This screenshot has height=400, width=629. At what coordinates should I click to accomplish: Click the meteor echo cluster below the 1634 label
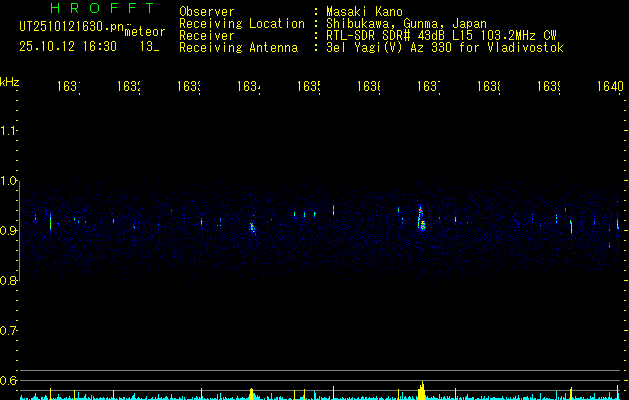coord(252,227)
